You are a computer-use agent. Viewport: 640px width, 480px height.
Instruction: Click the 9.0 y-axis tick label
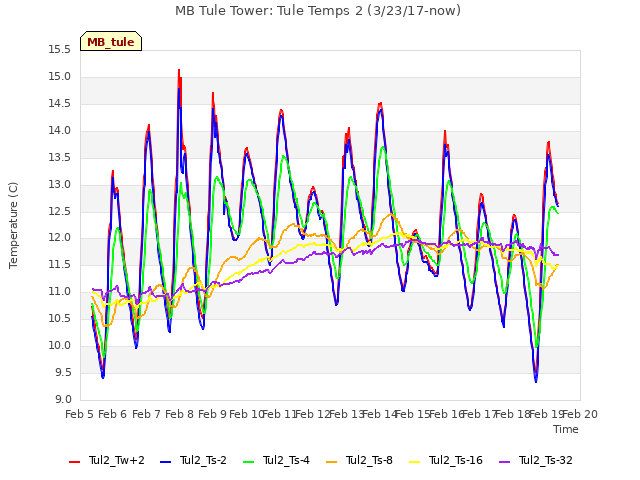62,399
